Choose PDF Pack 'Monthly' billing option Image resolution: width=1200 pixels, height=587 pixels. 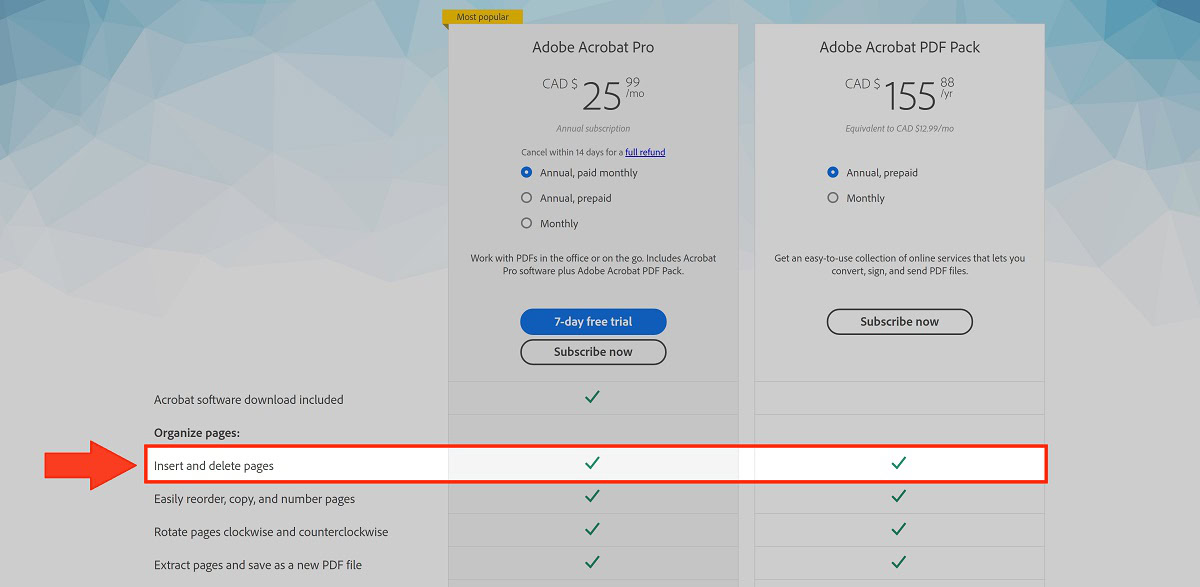click(x=833, y=198)
